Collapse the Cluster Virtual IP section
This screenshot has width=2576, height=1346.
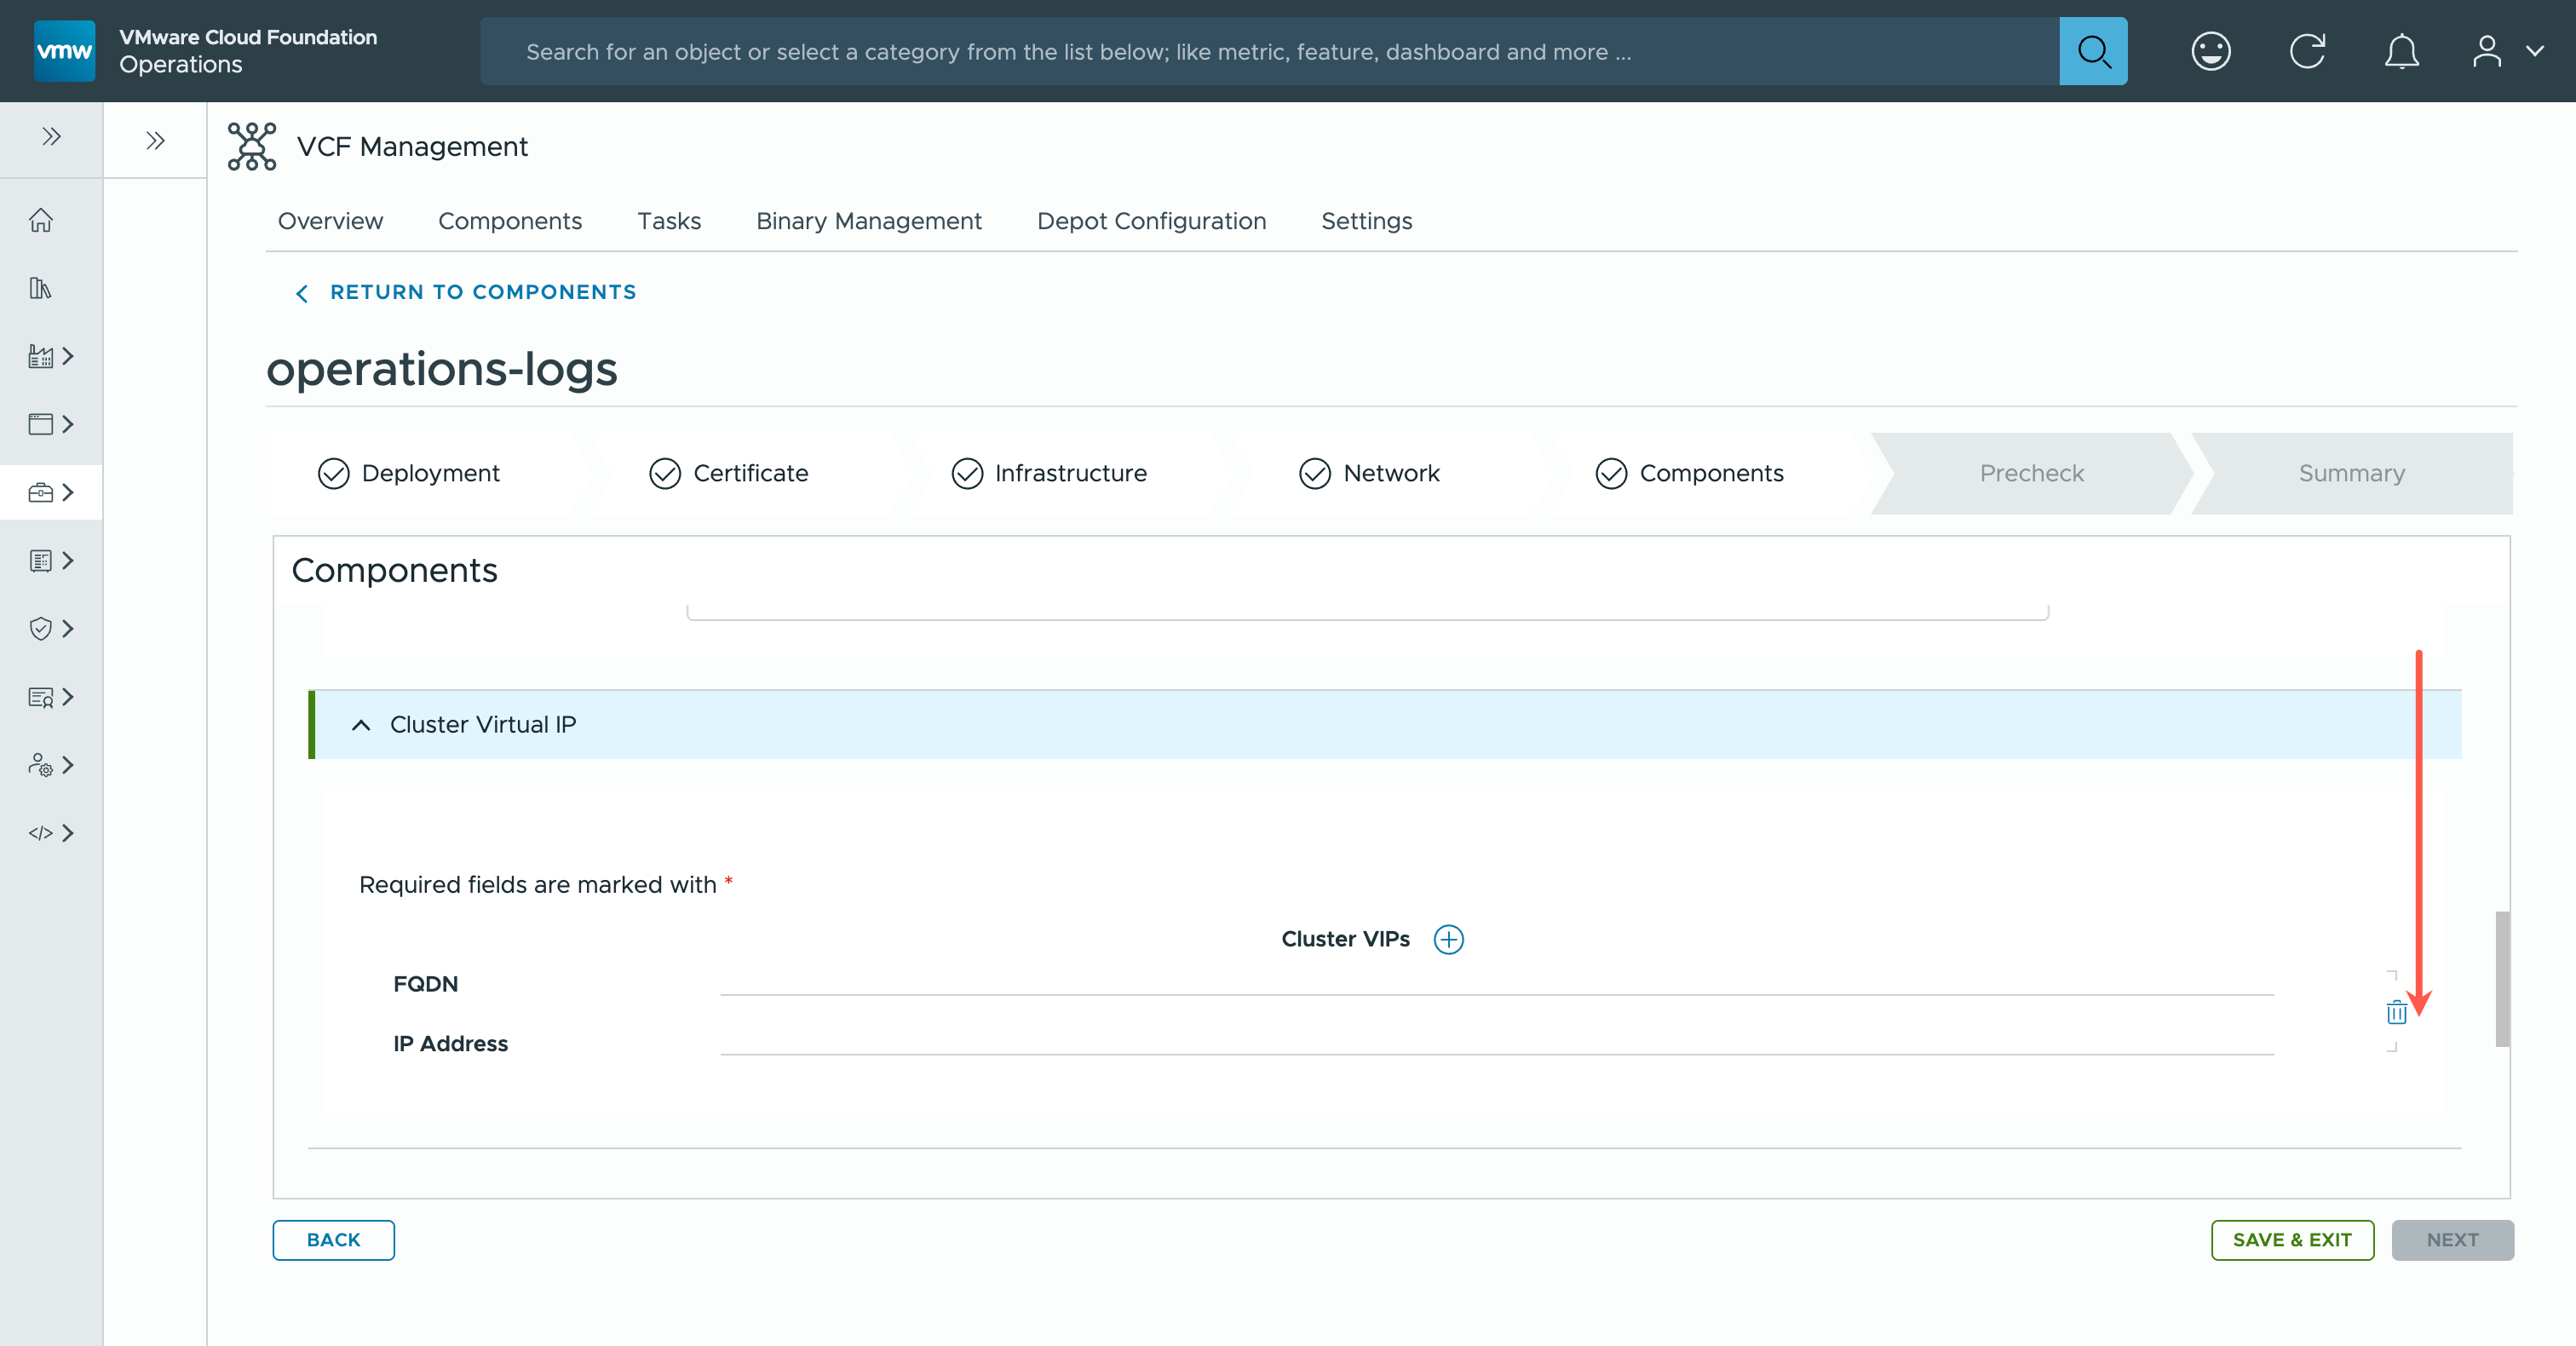coord(361,725)
